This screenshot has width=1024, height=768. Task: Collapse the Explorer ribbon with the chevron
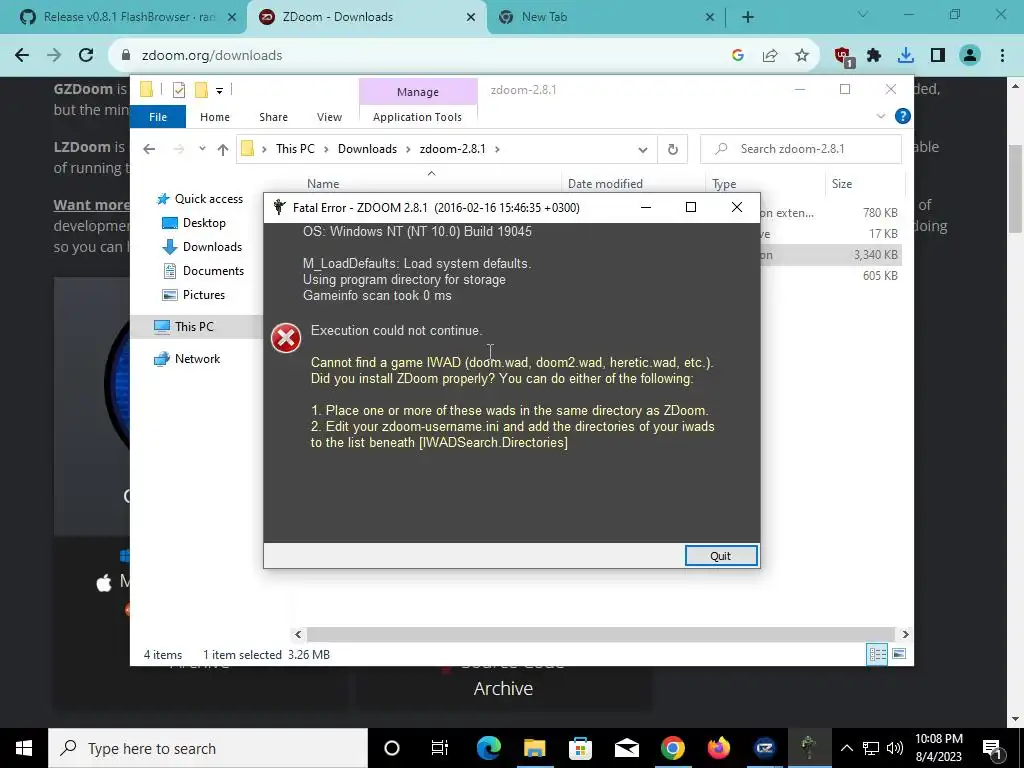click(x=880, y=116)
